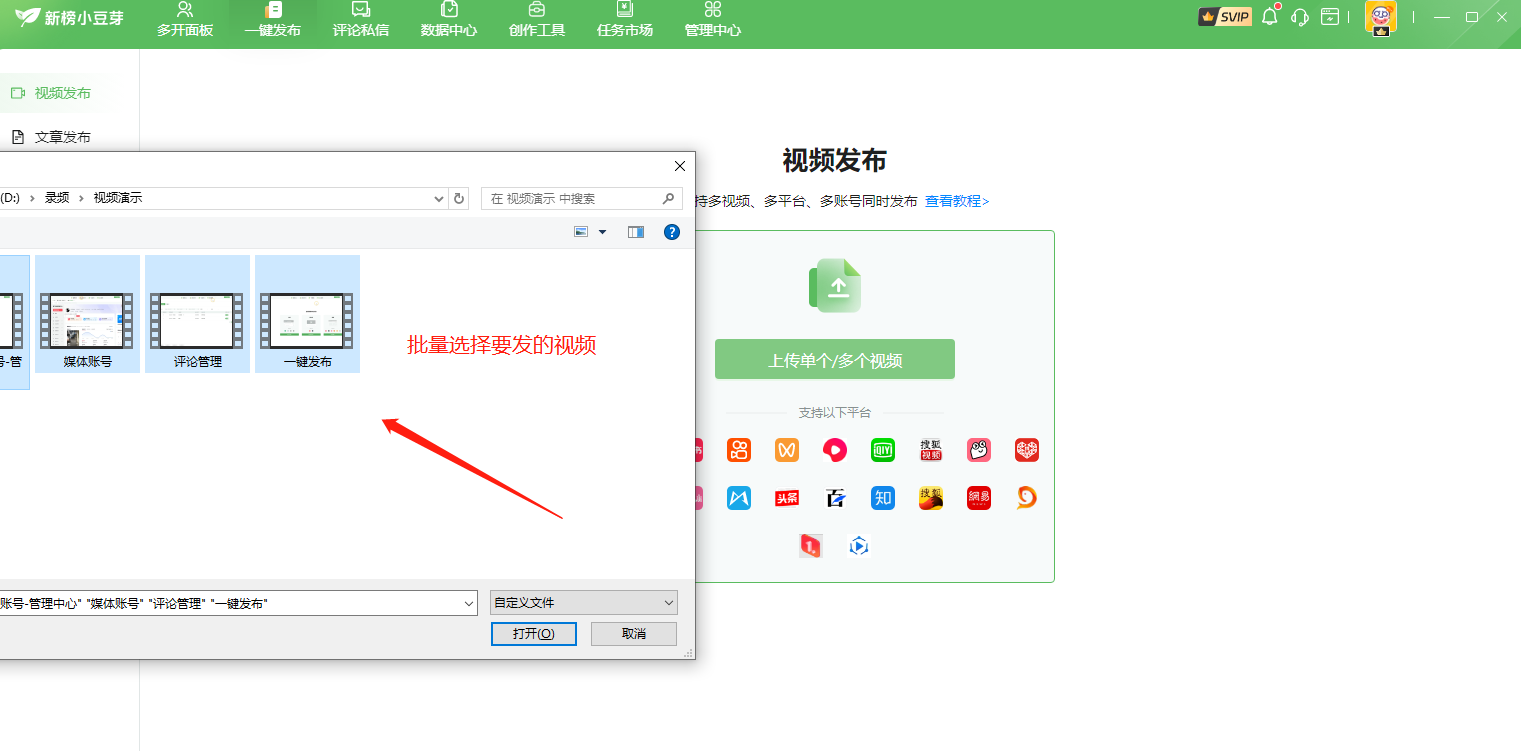The image size is (1521, 751).
Task: Click the 新榜小豆芽 logo
Action: pos(70,18)
